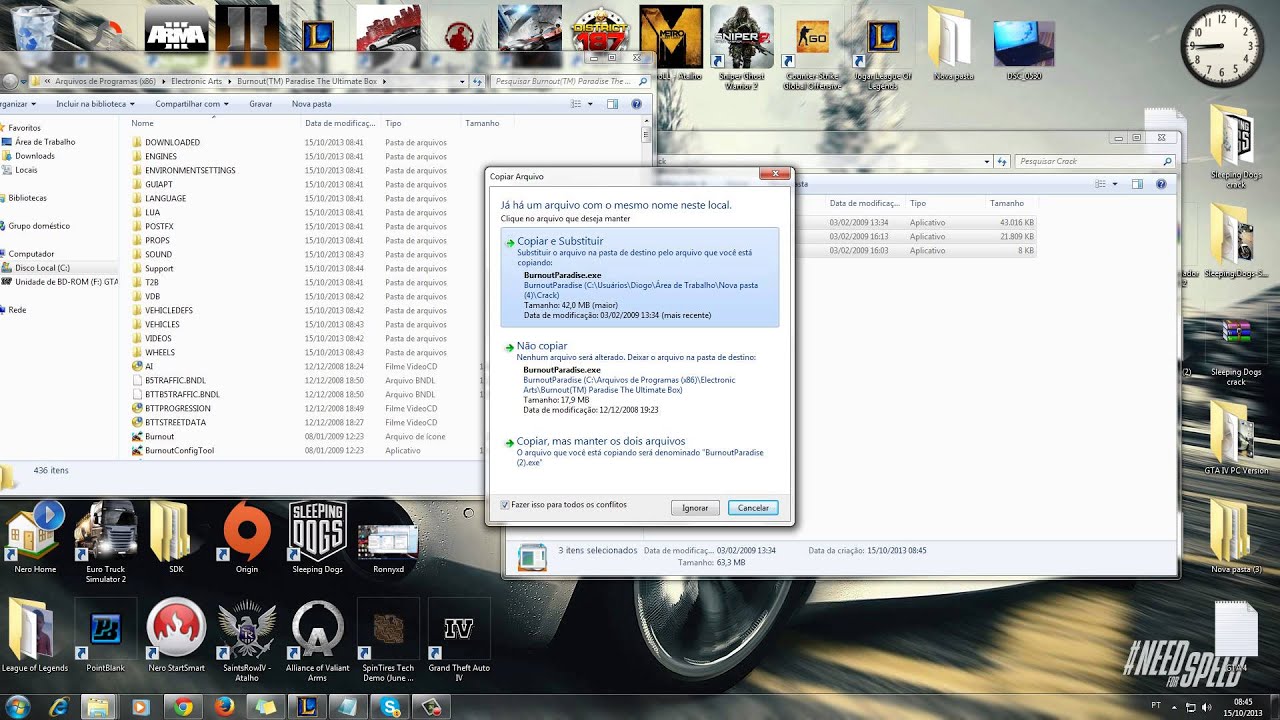Click the Ignorar button
This screenshot has height=720, width=1280.
coord(695,508)
